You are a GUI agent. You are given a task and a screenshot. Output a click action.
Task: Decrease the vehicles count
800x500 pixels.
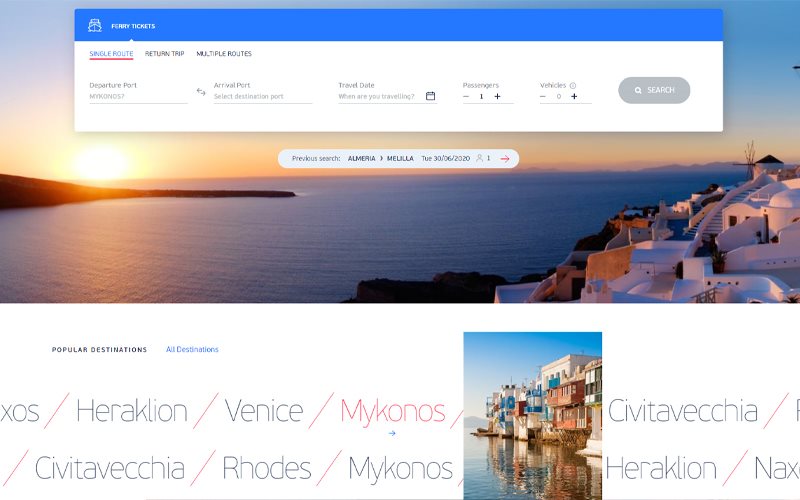pos(543,97)
